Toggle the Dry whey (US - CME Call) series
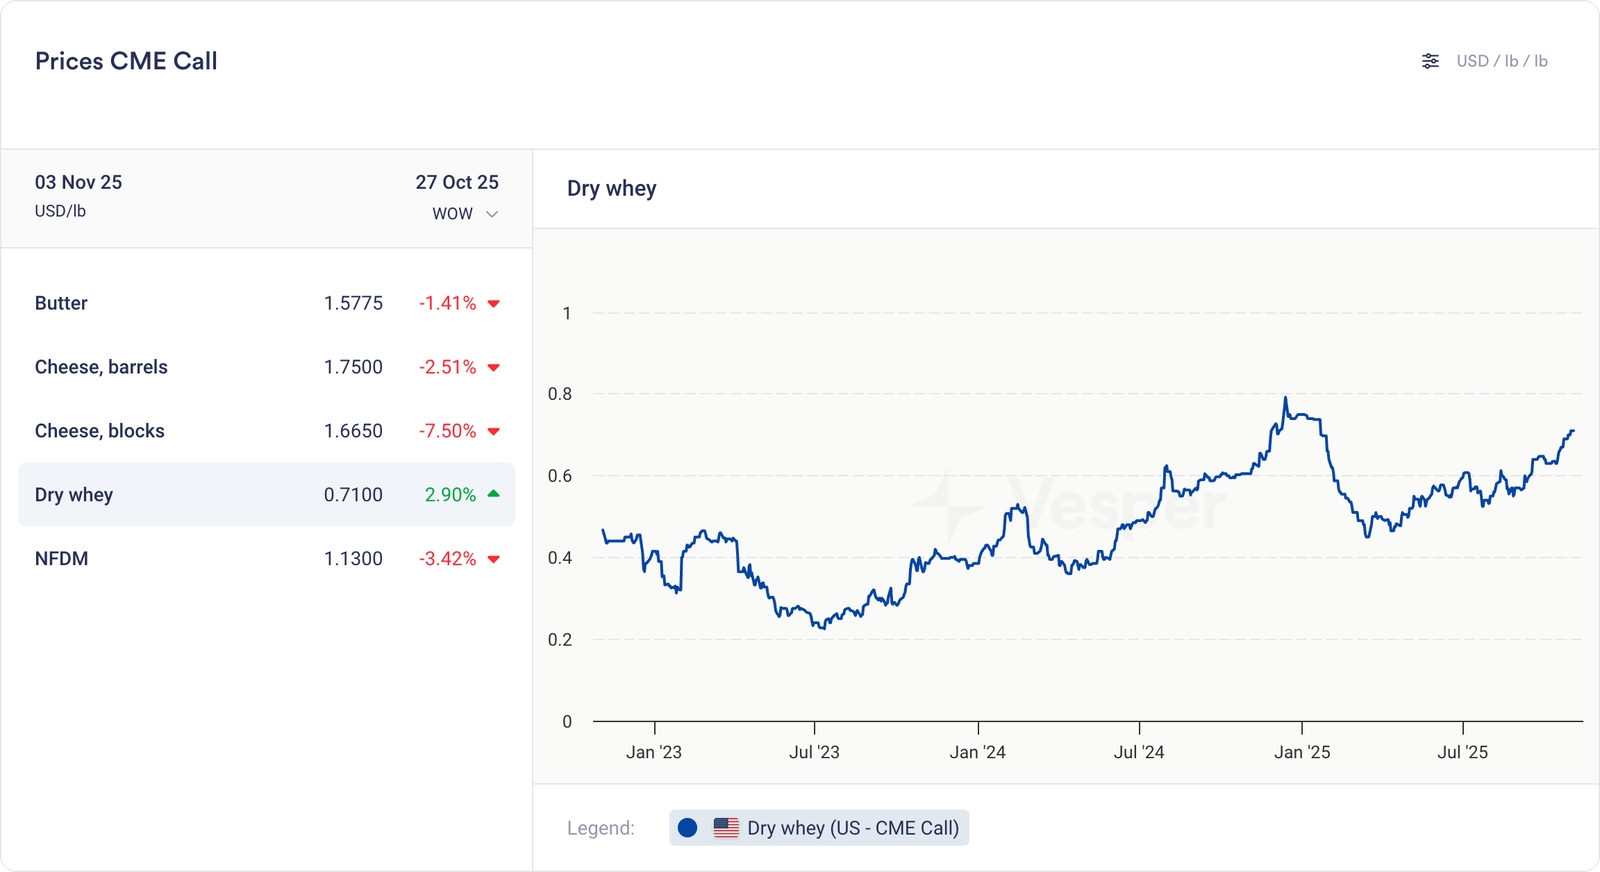This screenshot has width=1600, height=872. coord(852,828)
